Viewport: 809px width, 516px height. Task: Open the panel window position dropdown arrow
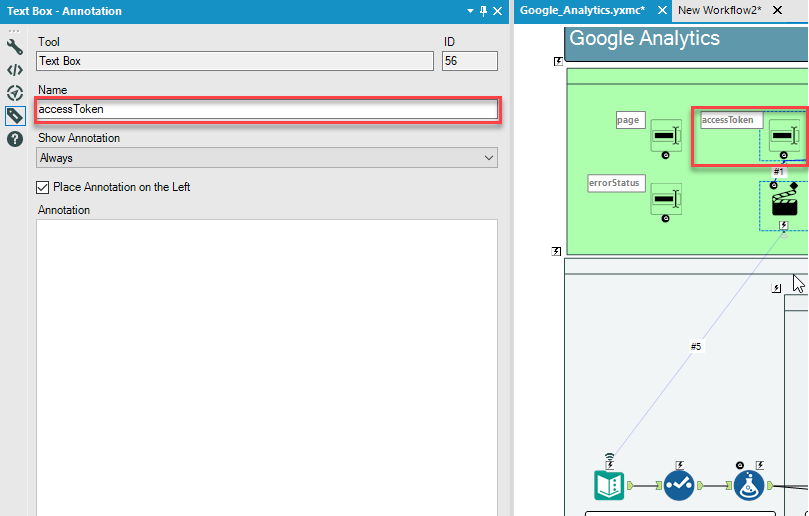[x=470, y=11]
